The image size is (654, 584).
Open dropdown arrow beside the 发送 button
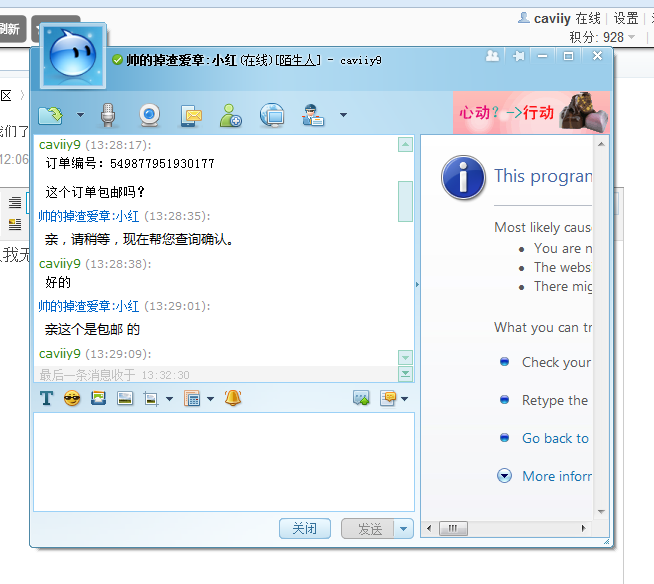tap(403, 529)
